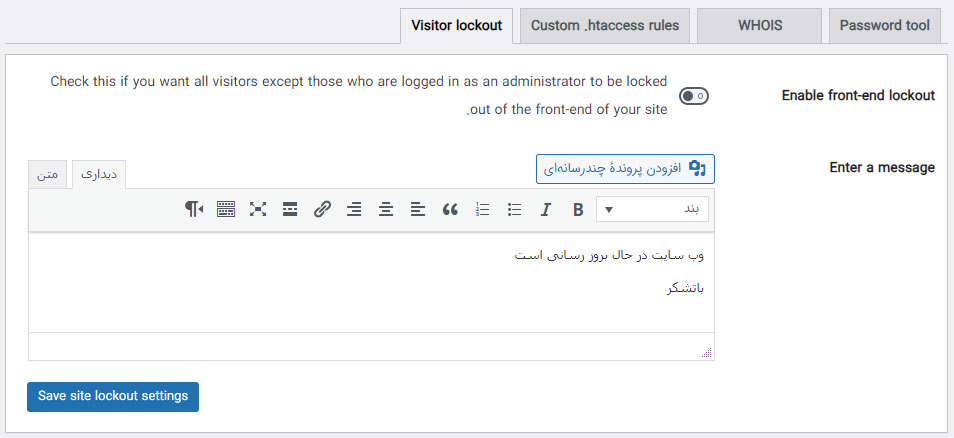Switch to the Custom .htaccess rules tab
Viewport: 954px width, 438px height.
coord(605,26)
